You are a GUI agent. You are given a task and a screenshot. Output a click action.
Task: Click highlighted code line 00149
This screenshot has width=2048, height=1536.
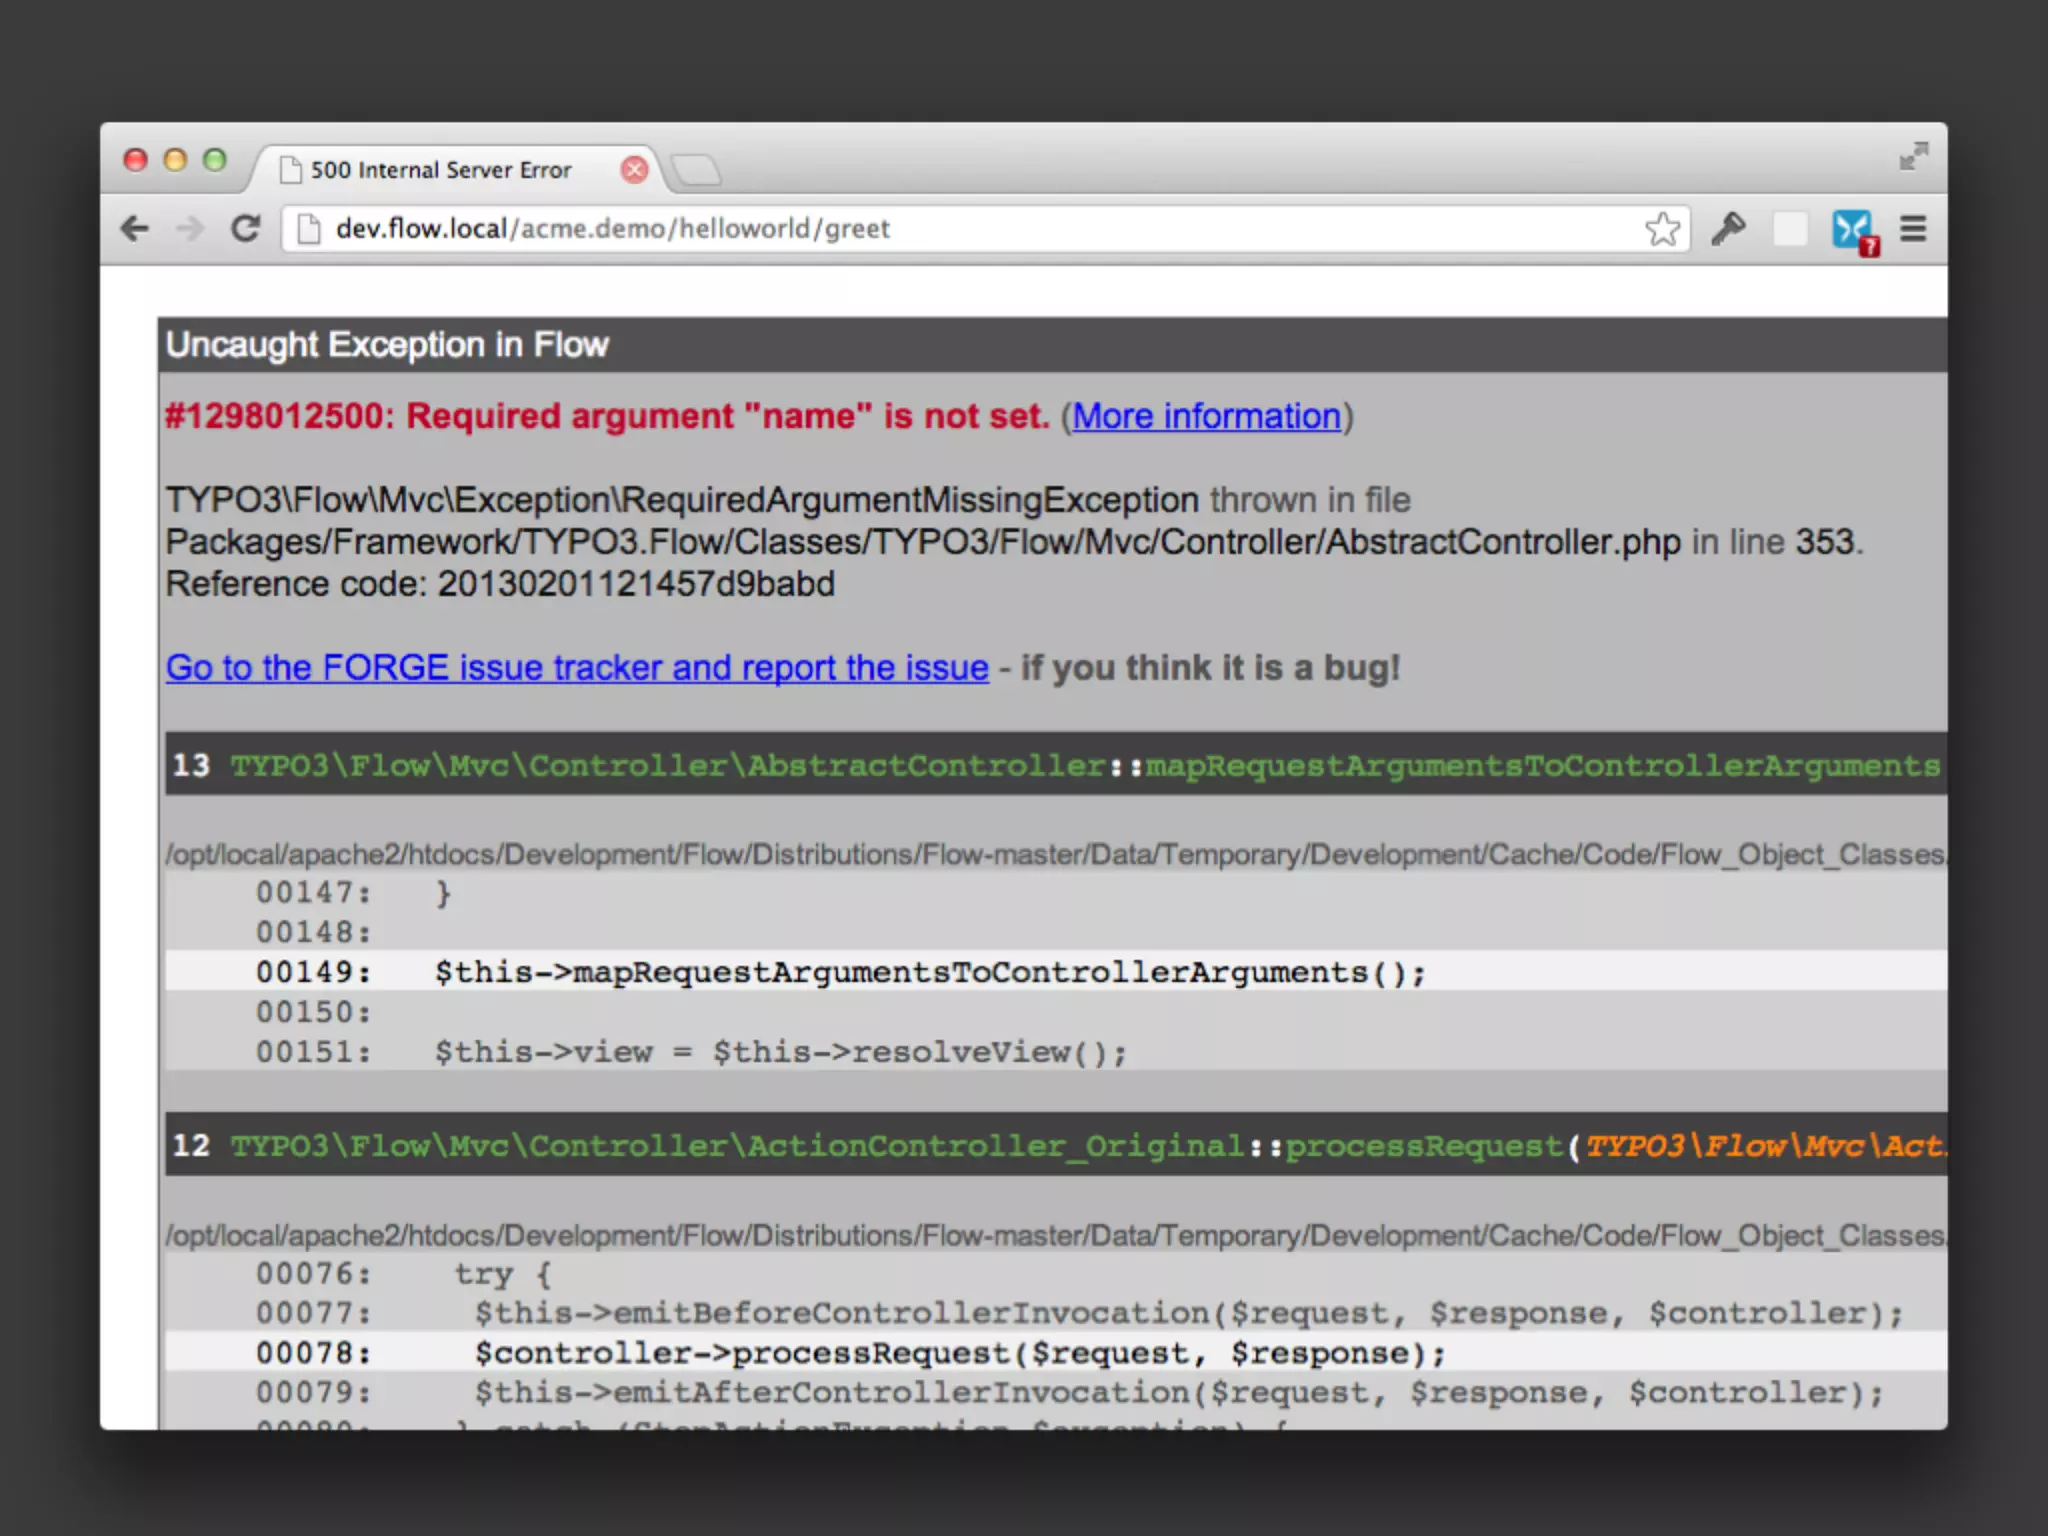pyautogui.click(x=930, y=972)
